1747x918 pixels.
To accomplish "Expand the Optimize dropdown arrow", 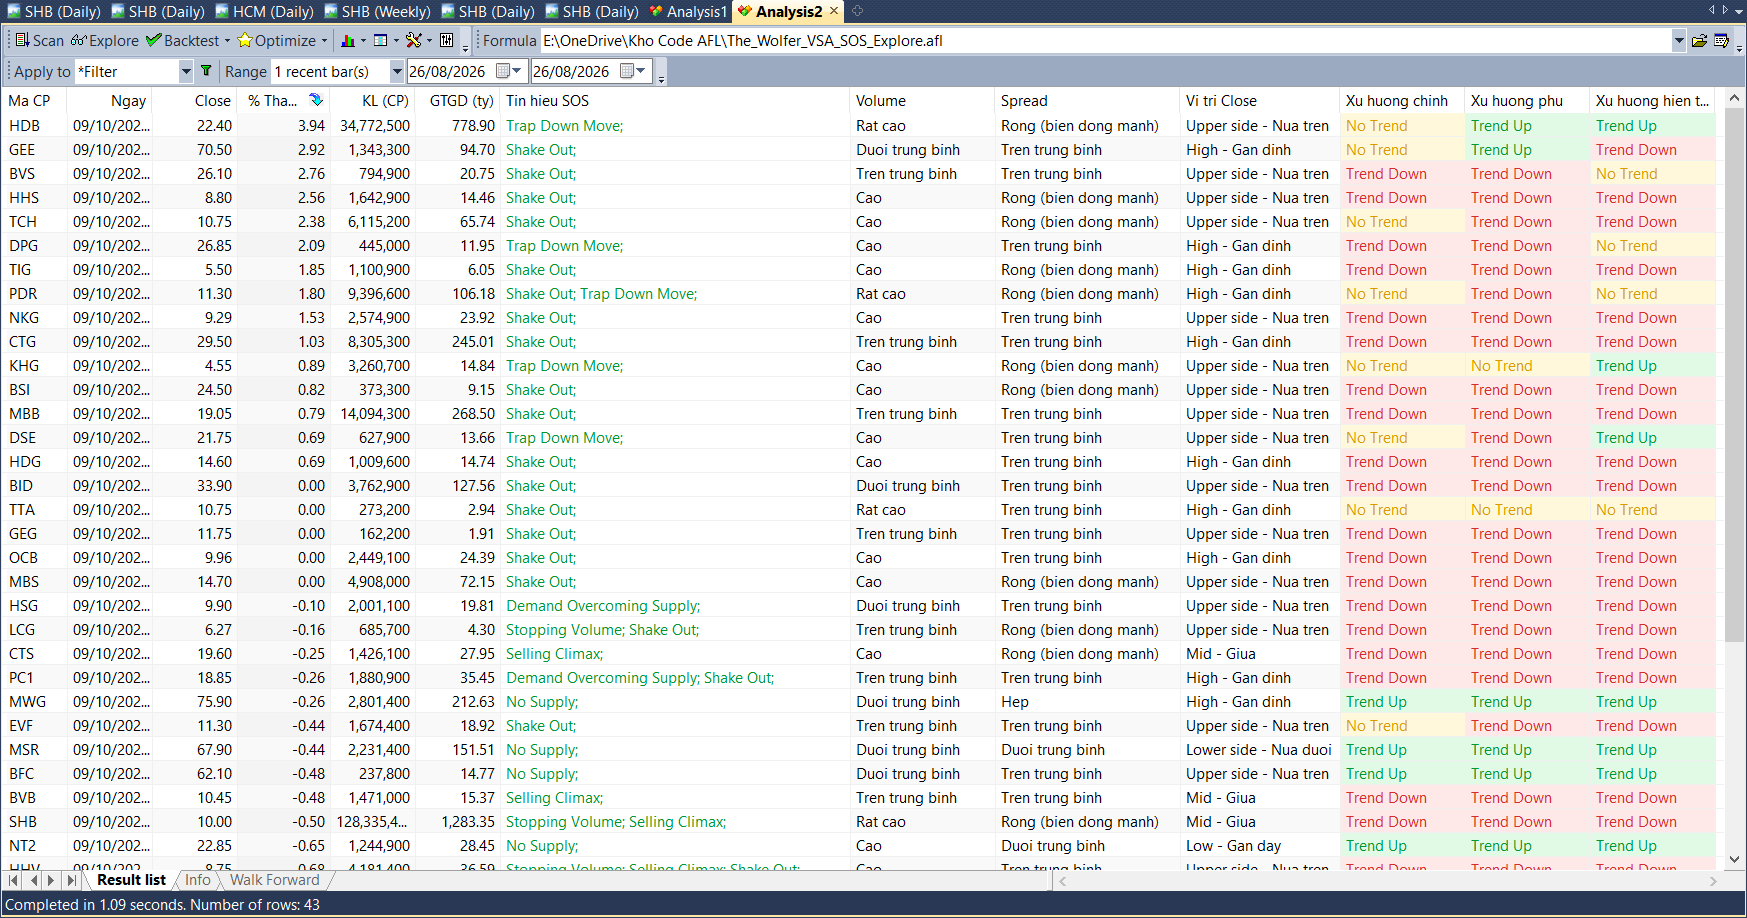I will [x=324, y=41].
